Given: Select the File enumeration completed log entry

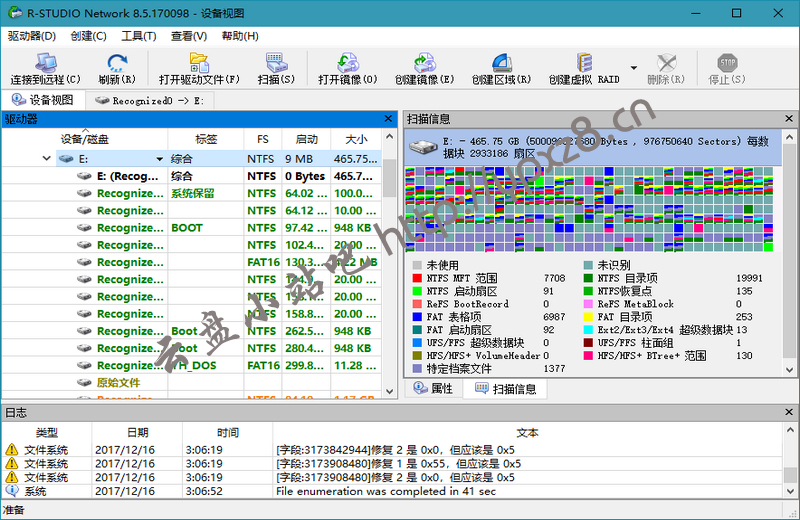Looking at the screenshot, I should 392,491.
